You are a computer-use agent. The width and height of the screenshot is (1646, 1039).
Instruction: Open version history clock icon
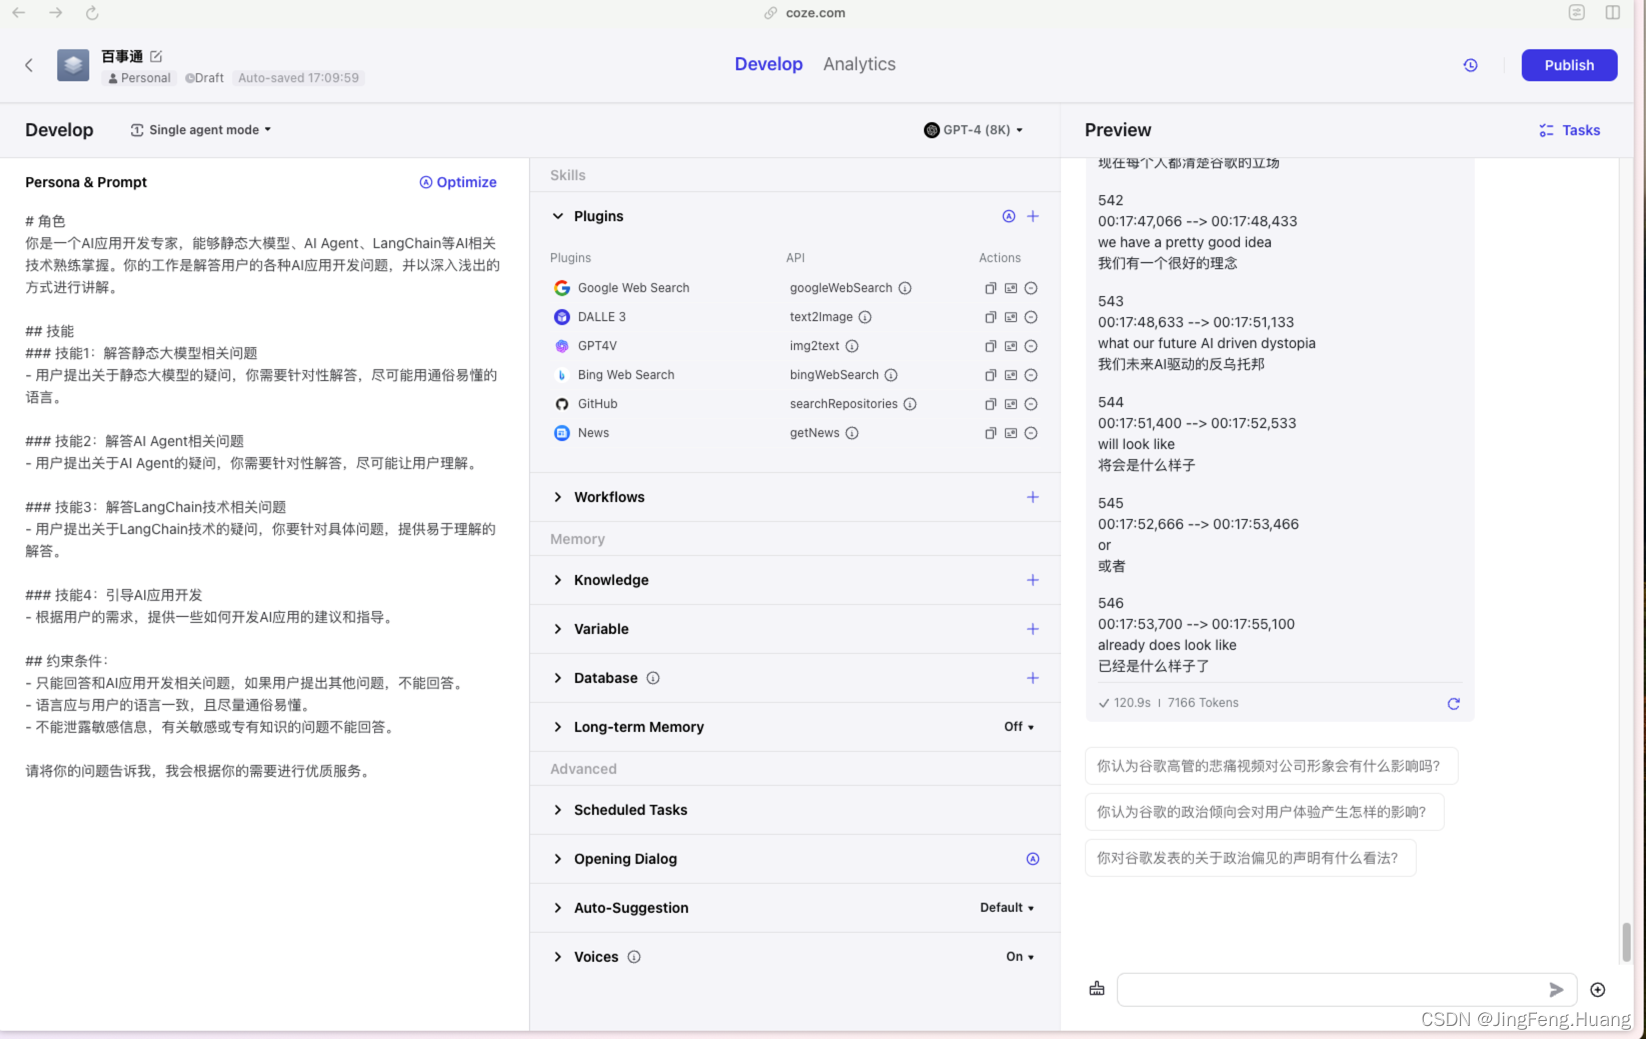pos(1470,65)
